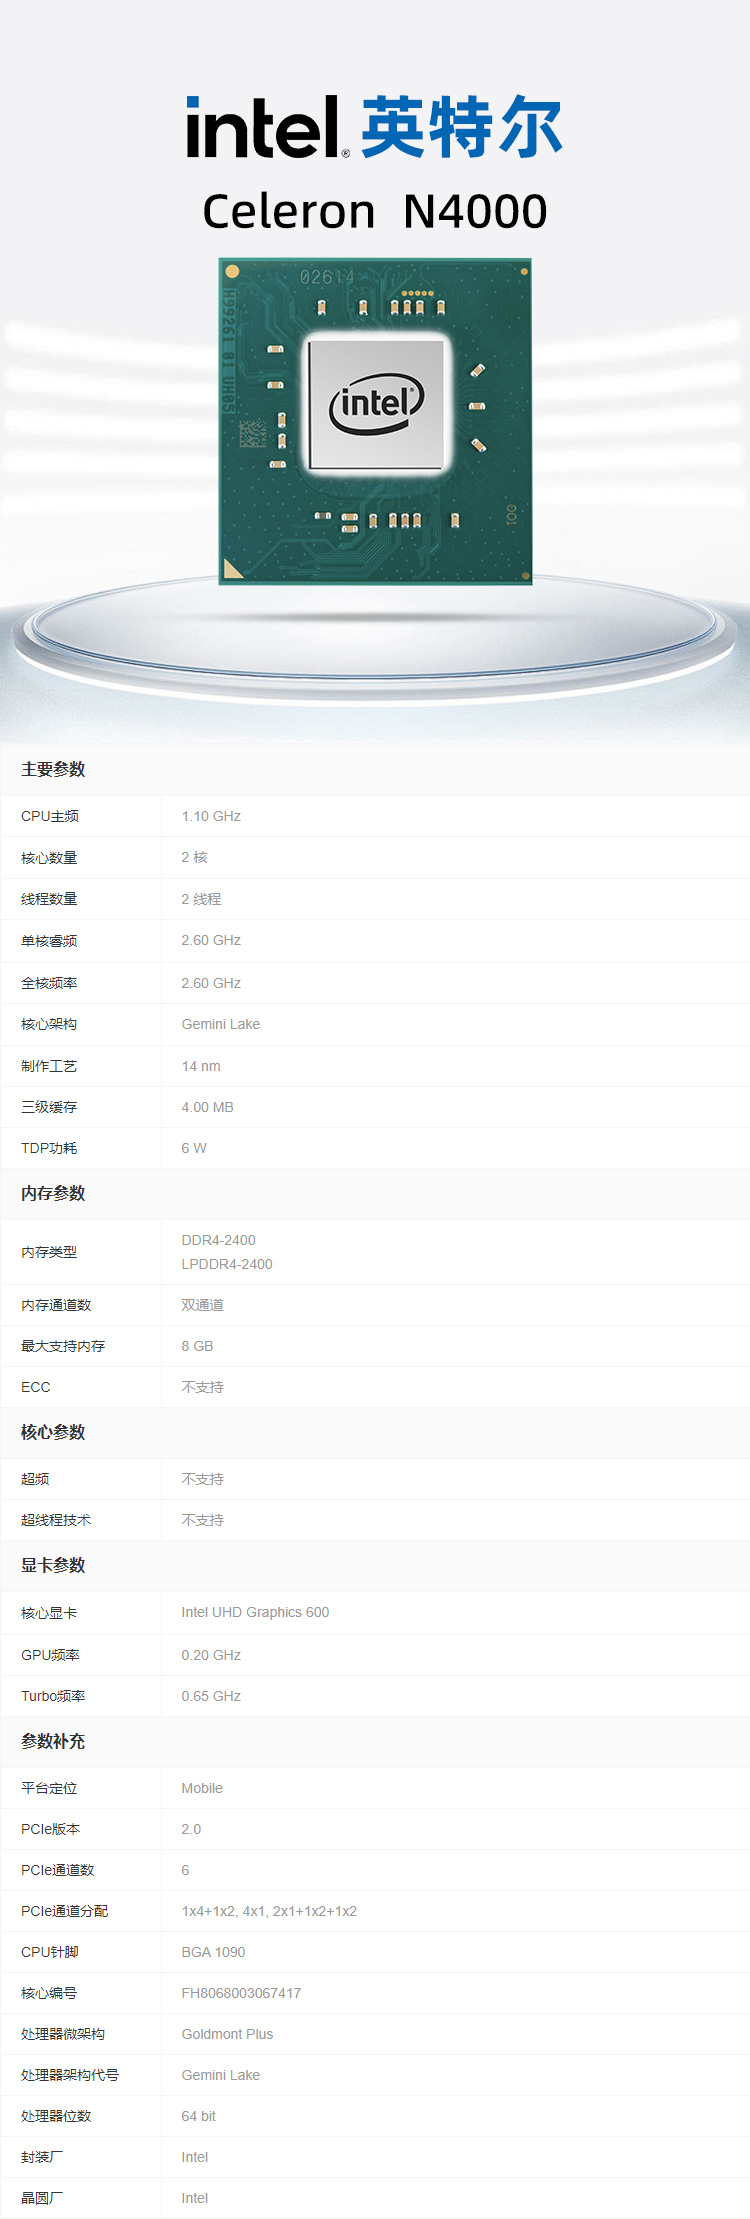
Task: Click the CPU针脚 value BGA 1090
Action: pyautogui.click(x=213, y=1952)
